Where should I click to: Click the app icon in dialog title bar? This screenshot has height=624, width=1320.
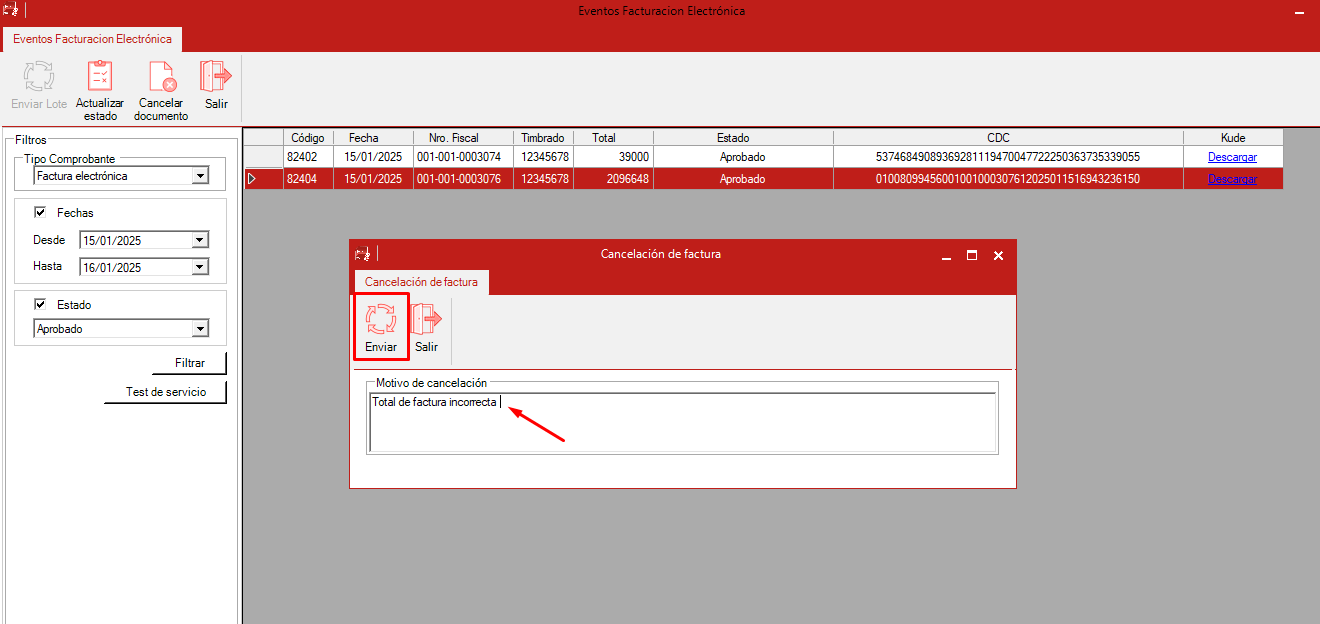click(x=363, y=255)
